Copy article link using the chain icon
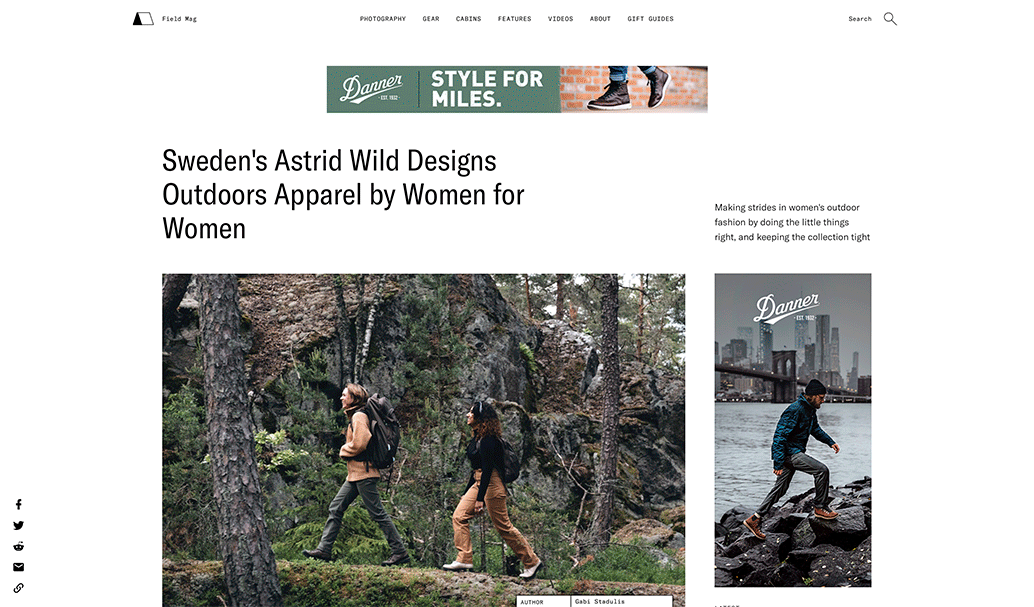 [x=18, y=588]
